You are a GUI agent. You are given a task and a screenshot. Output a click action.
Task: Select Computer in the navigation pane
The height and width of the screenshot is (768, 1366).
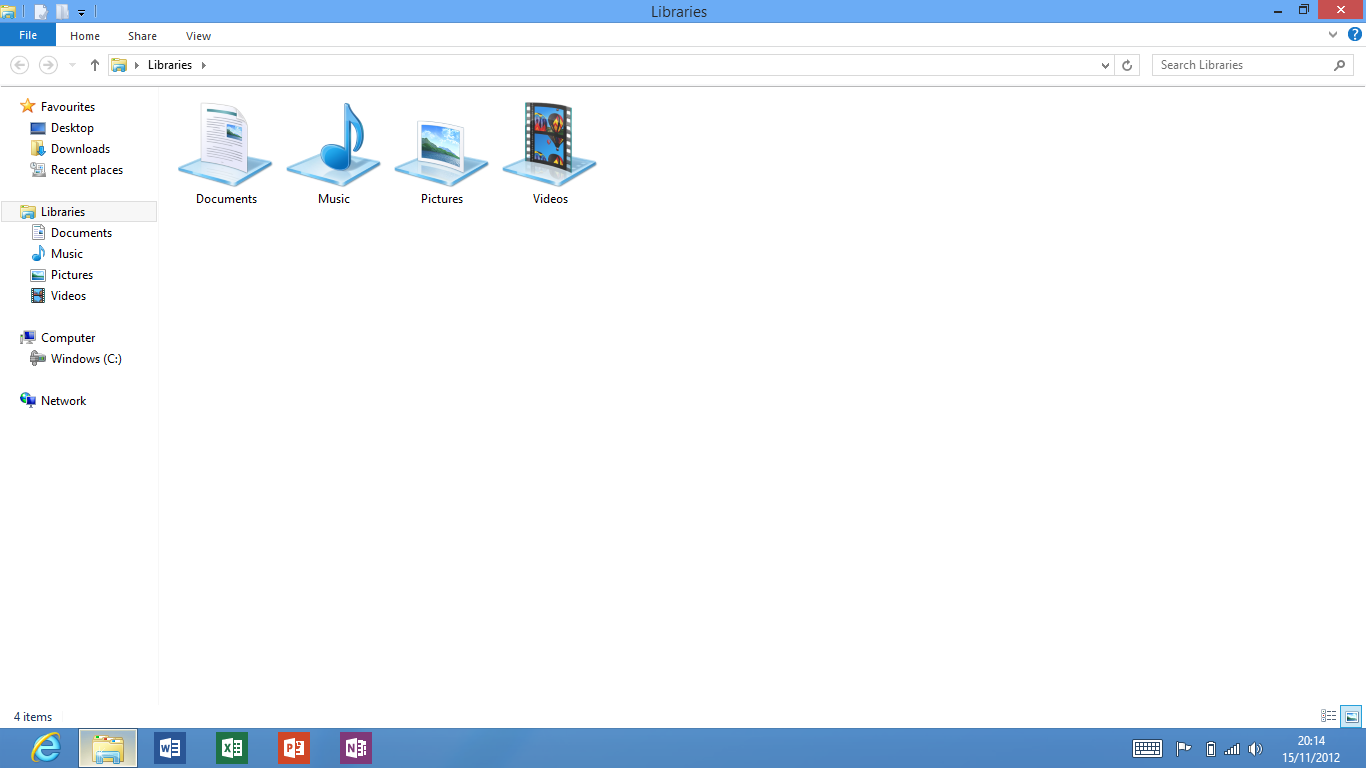coord(68,338)
